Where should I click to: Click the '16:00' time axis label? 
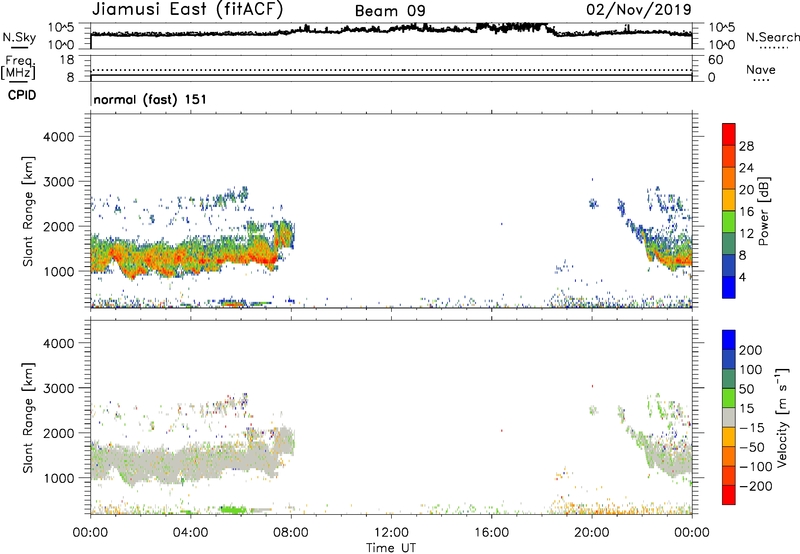click(x=491, y=533)
